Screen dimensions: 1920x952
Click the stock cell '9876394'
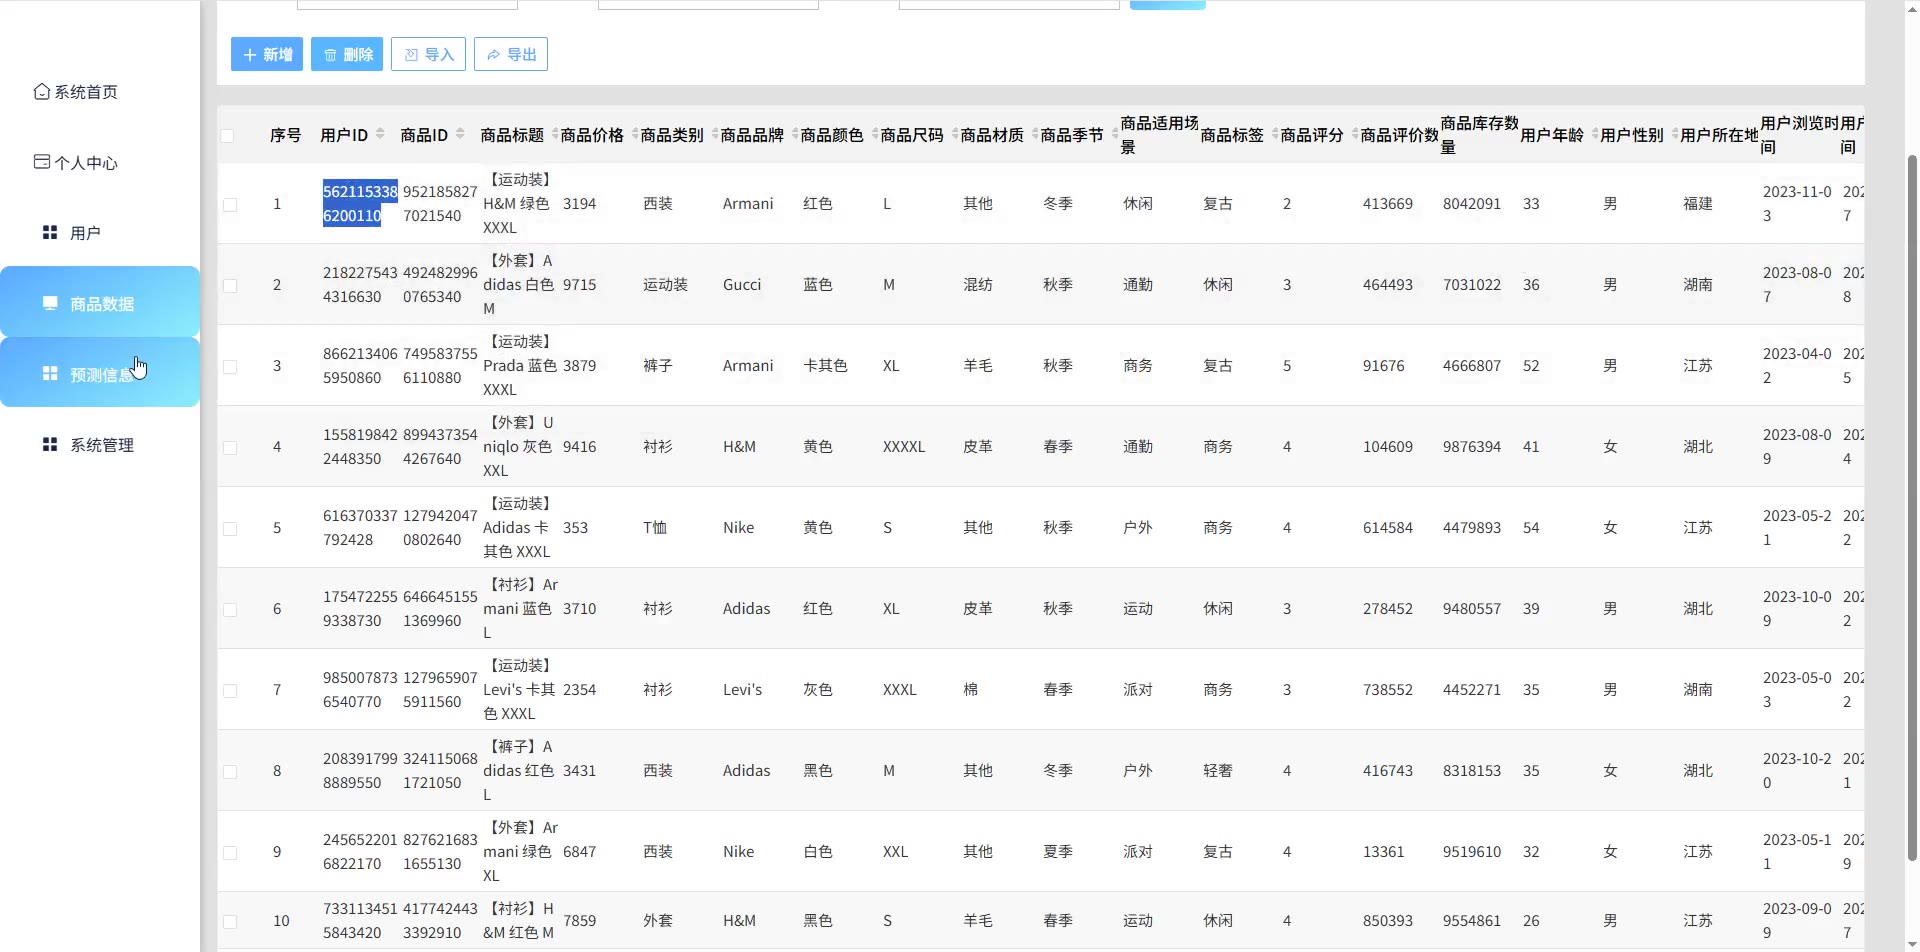pos(1472,447)
